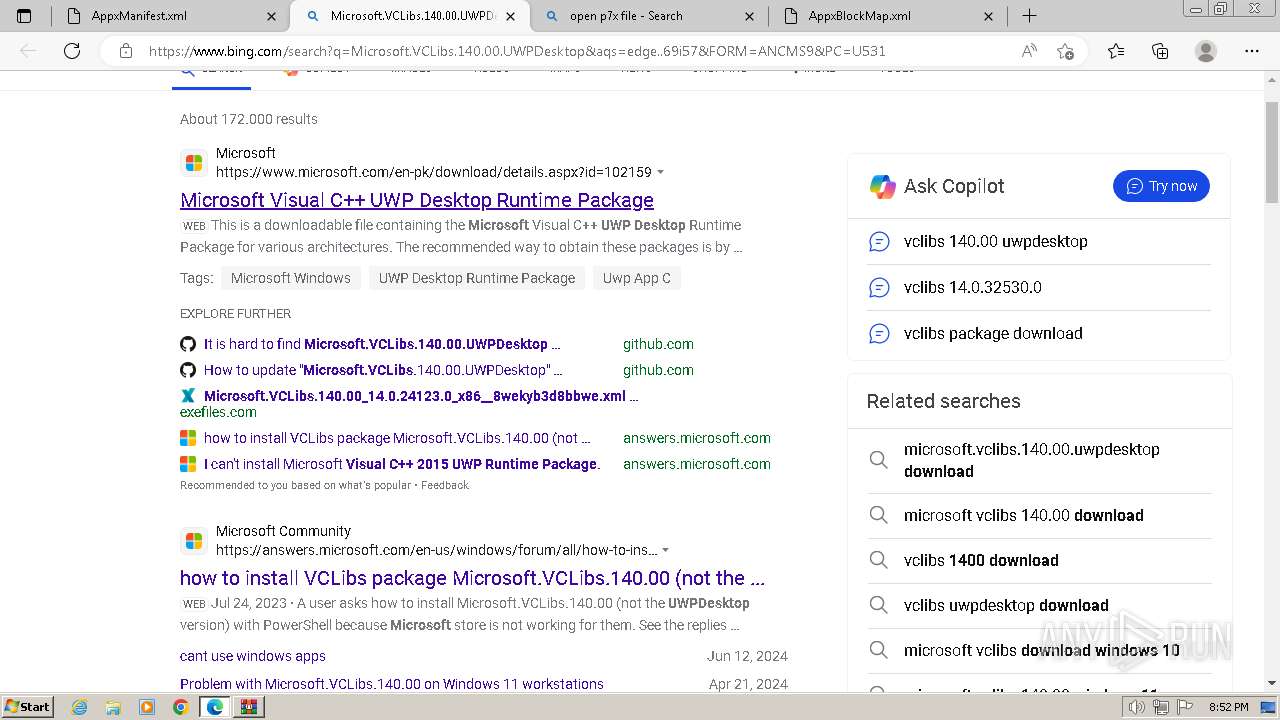Go back to previous page
Image resolution: width=1280 pixels, height=720 pixels.
[x=28, y=51]
